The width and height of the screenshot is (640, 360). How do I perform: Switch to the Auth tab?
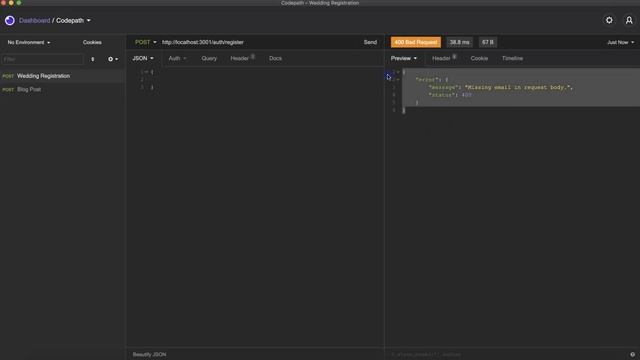pos(177,58)
